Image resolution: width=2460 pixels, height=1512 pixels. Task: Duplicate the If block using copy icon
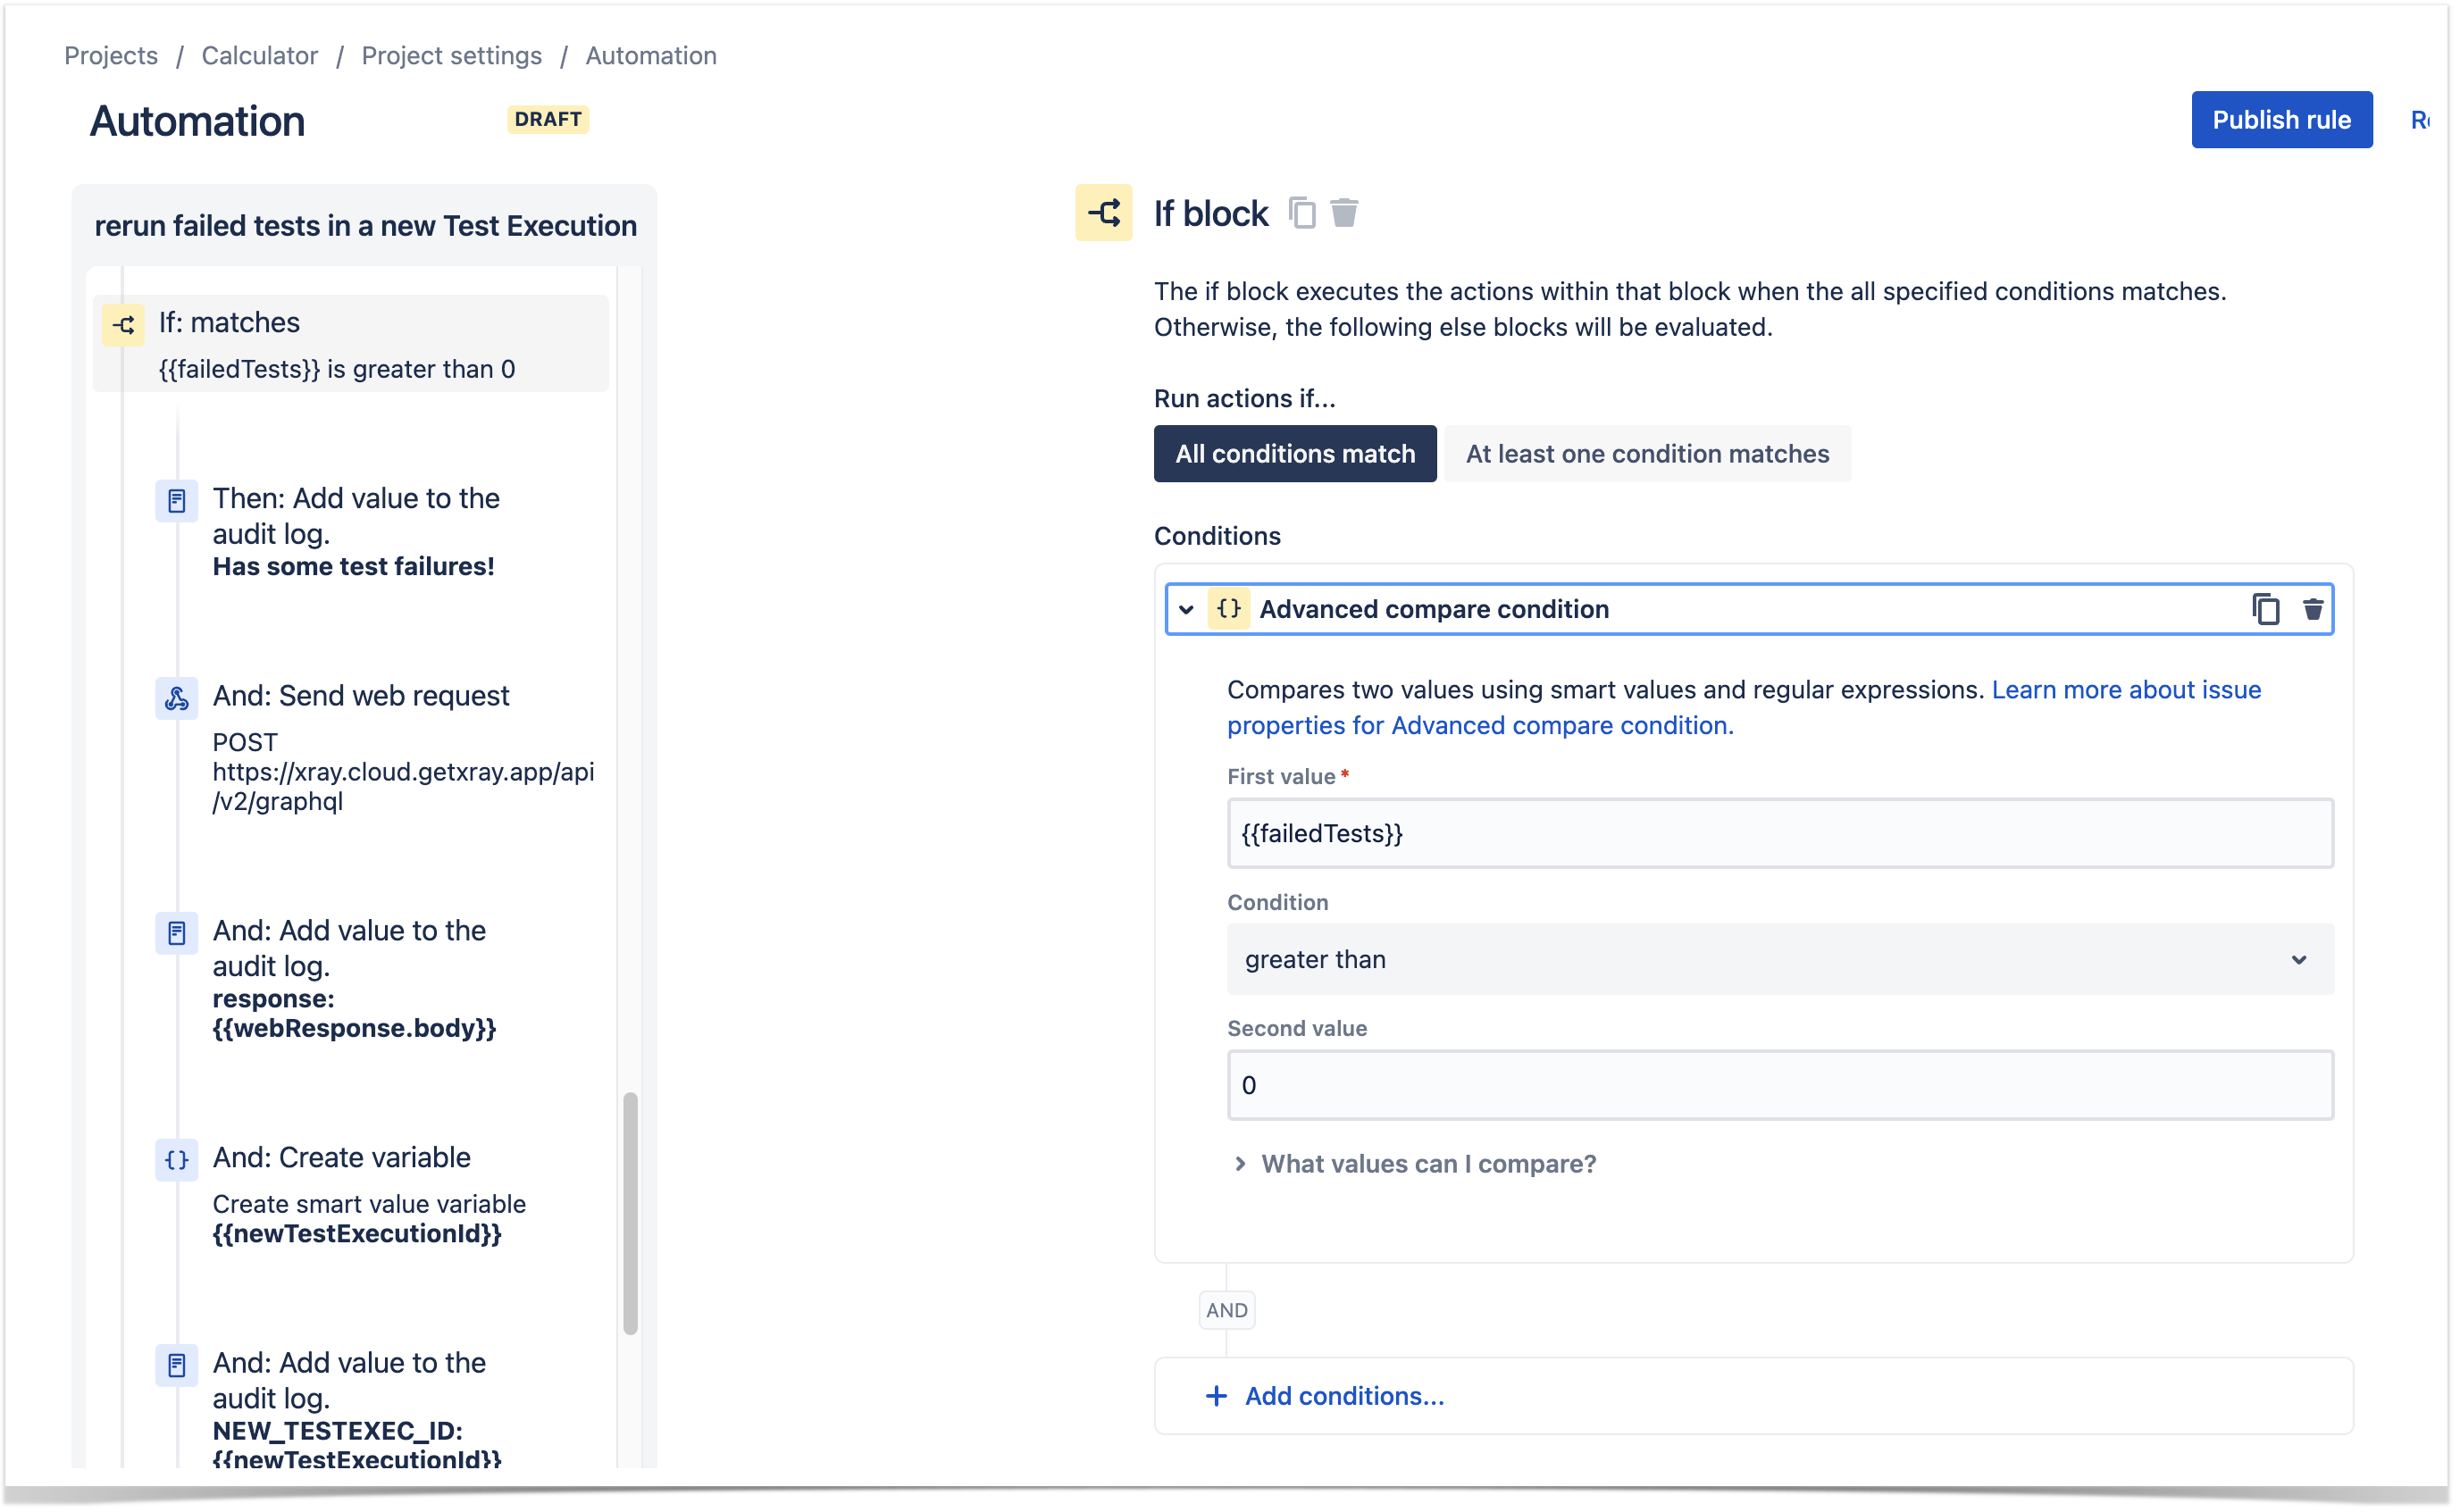click(1302, 213)
